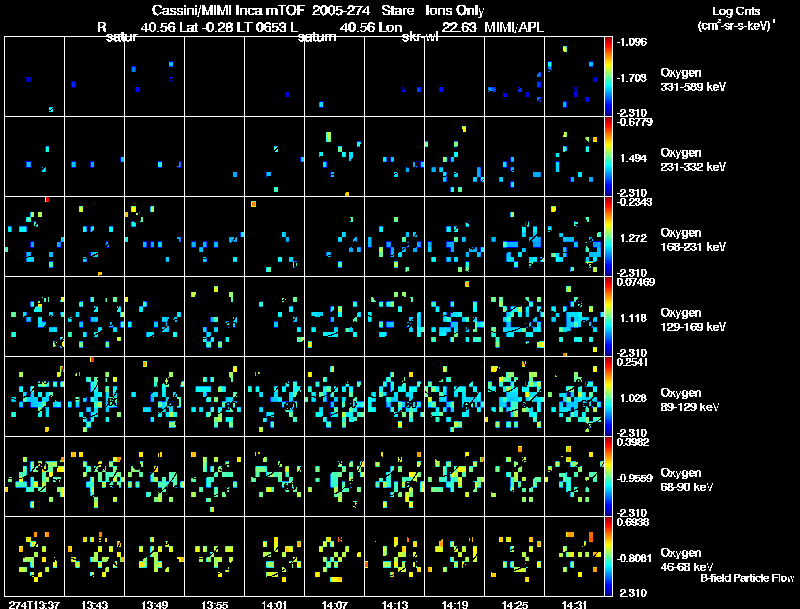Select the 14:01 time axis marker
The image size is (800, 609).
(x=274, y=604)
